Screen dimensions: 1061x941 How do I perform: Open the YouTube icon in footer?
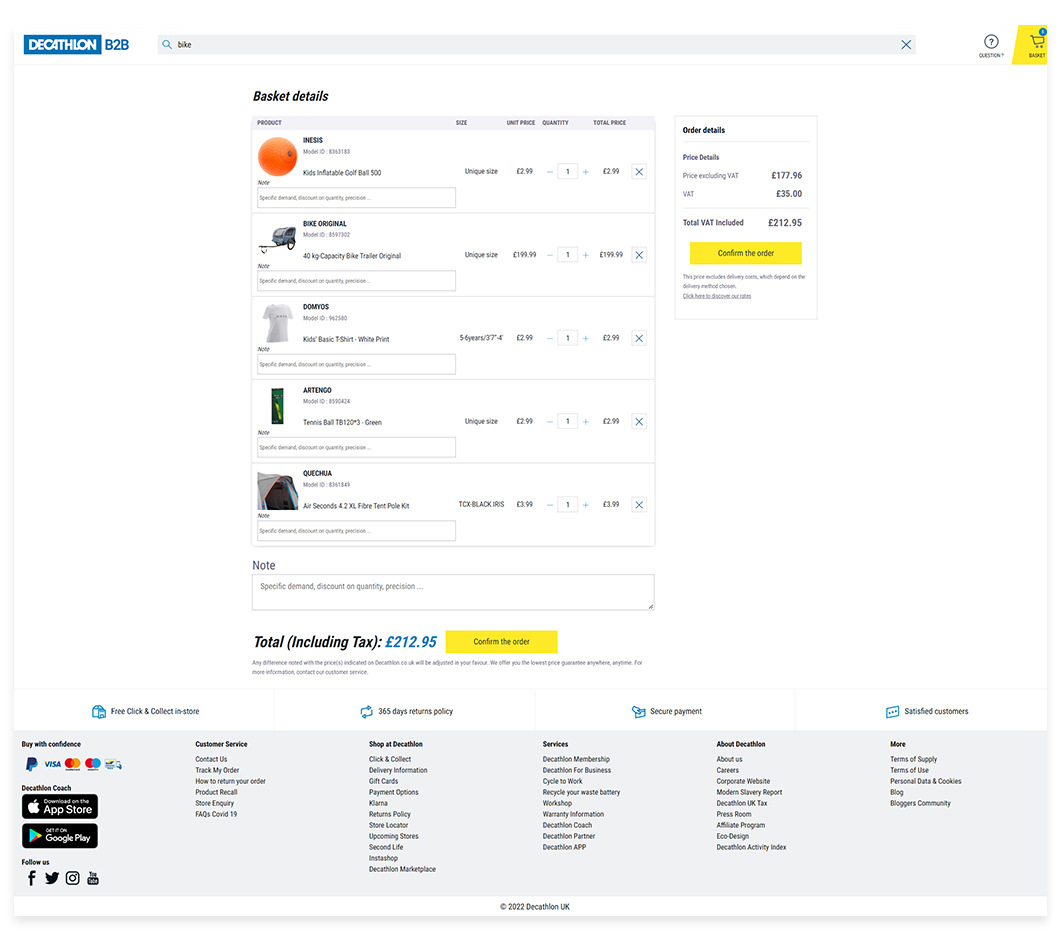click(x=93, y=878)
